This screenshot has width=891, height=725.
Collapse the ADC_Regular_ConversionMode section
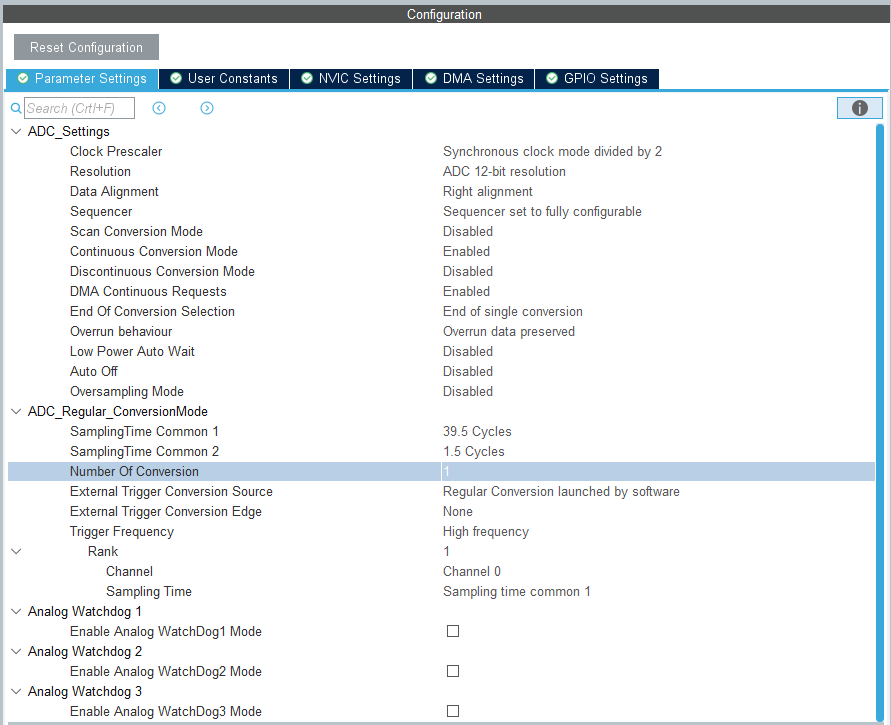(16, 411)
